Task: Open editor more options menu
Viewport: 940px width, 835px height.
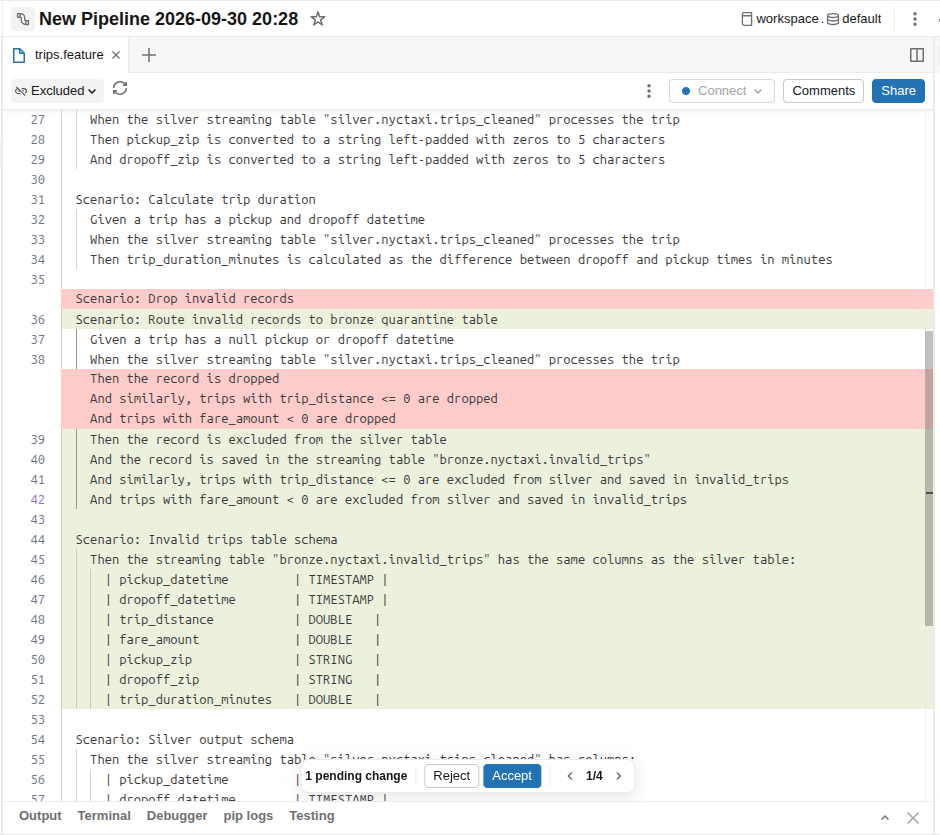Action: point(649,91)
